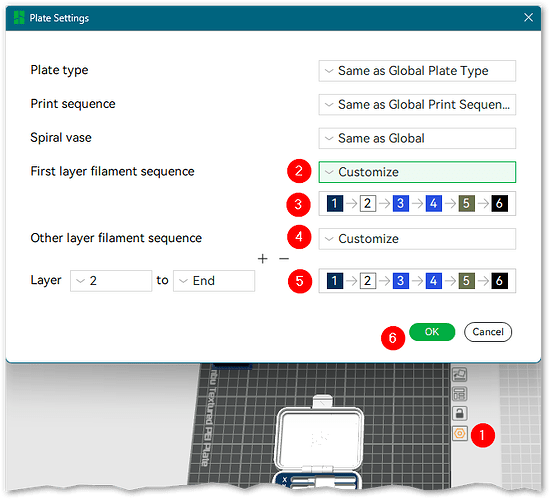Remove layer range with minus icon
Viewport: 550px width, 500px height.
pyautogui.click(x=284, y=259)
